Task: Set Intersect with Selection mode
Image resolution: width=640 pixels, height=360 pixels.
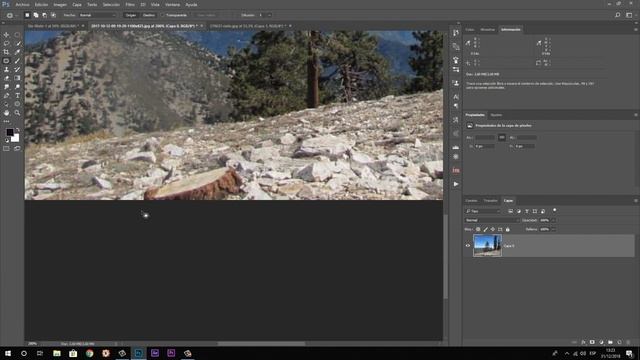Action: click(53, 15)
